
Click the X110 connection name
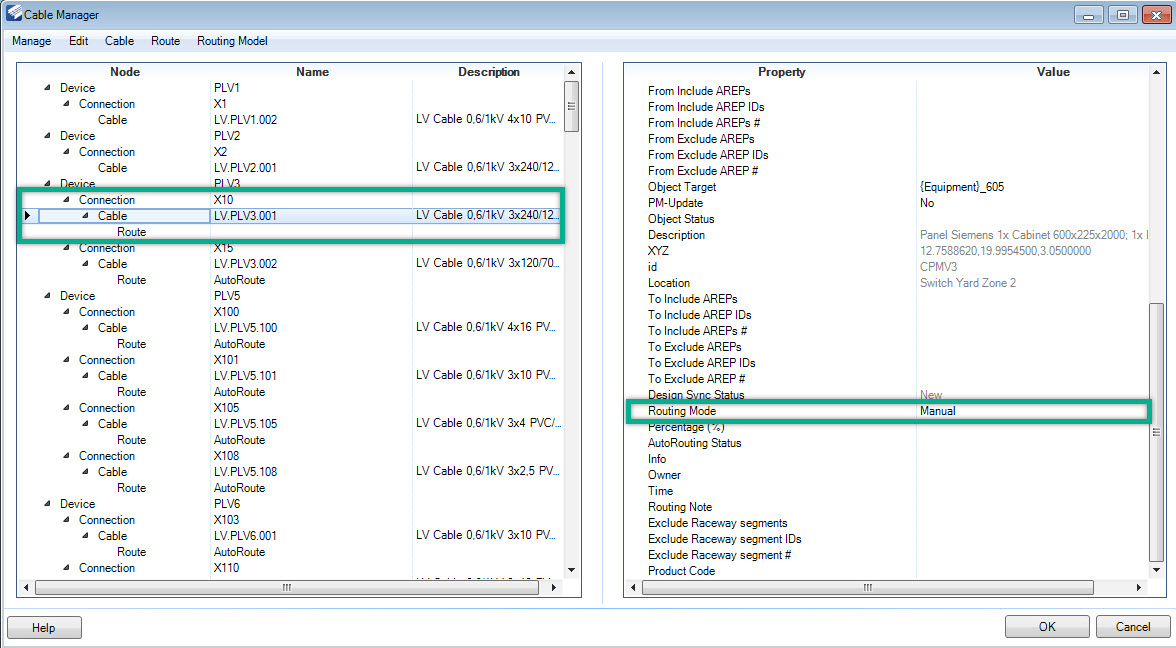click(x=226, y=568)
